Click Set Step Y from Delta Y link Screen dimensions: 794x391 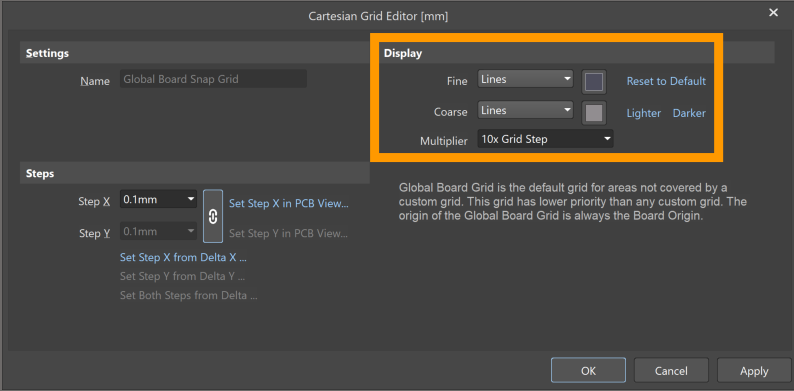(183, 277)
